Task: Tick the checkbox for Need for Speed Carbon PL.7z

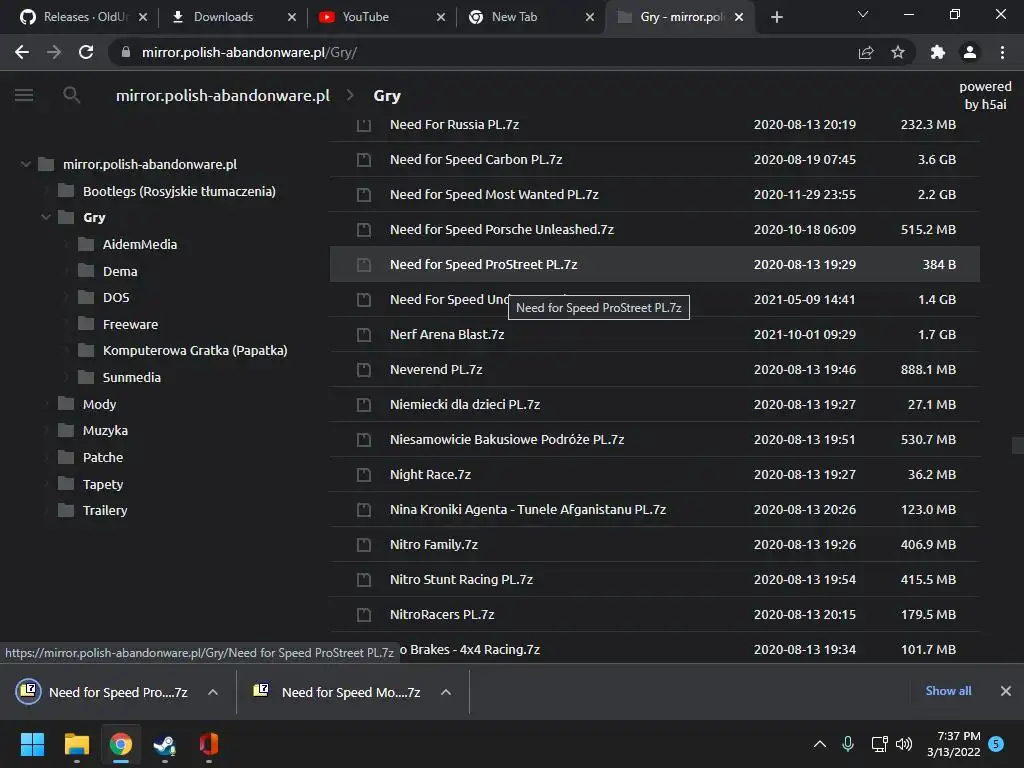Action: point(364,159)
